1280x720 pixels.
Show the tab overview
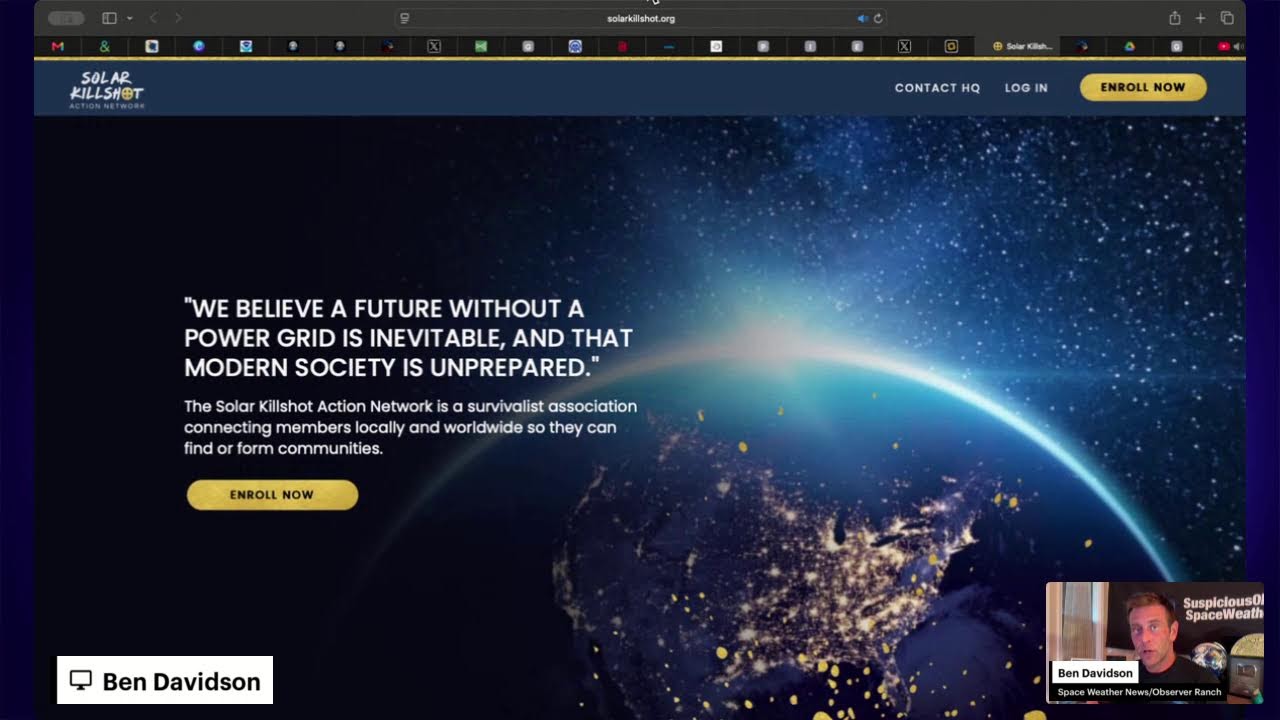pos(1227,18)
